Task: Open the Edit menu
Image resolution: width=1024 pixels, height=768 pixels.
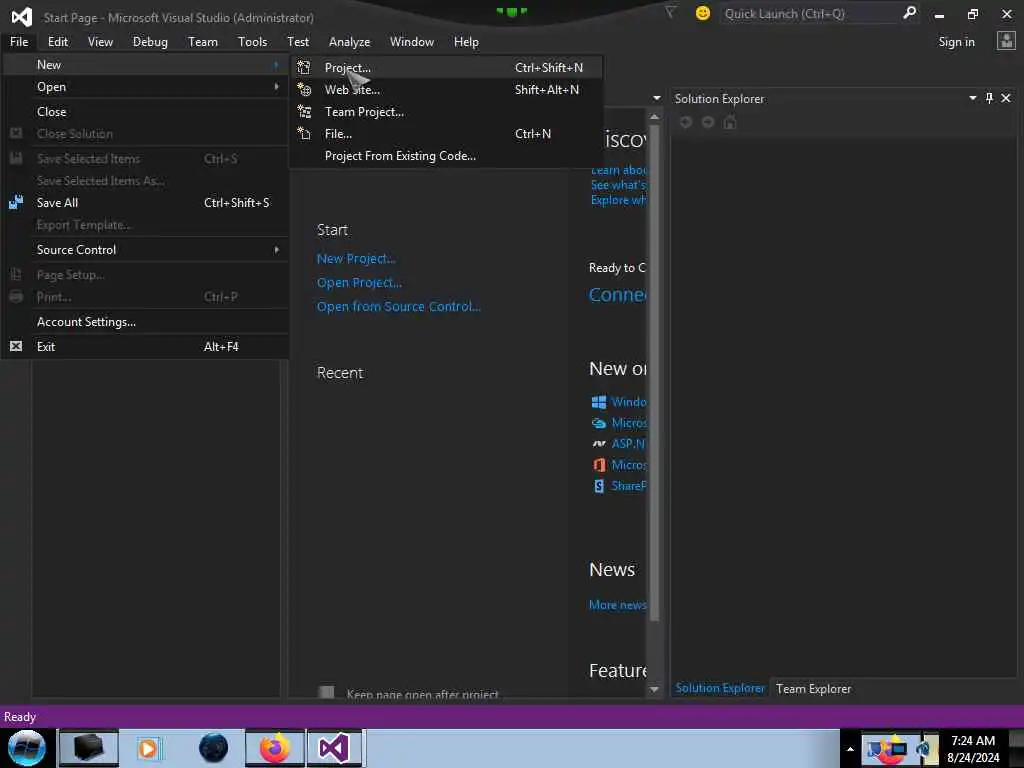Action: (x=57, y=42)
